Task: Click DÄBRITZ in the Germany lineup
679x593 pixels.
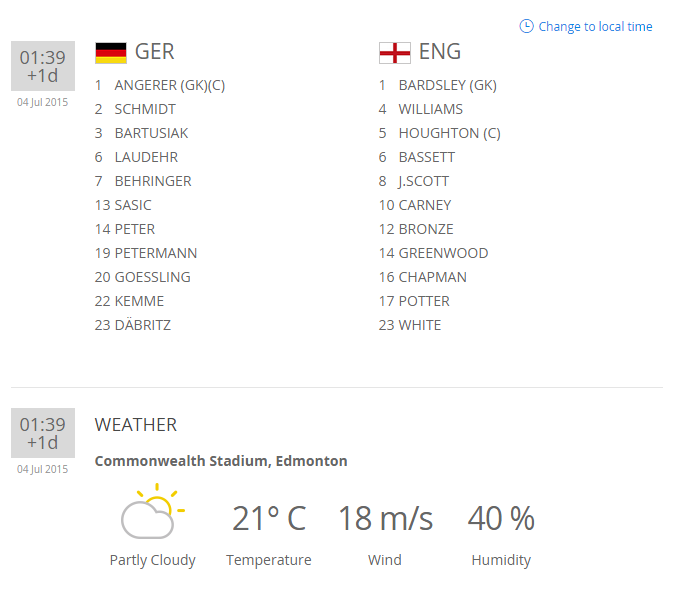Action: [142, 325]
